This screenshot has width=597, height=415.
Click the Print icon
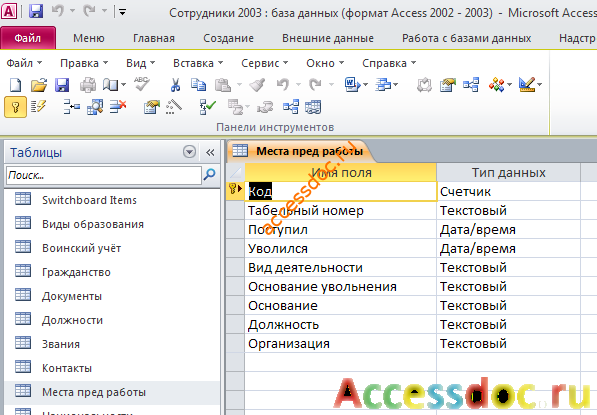click(88, 85)
